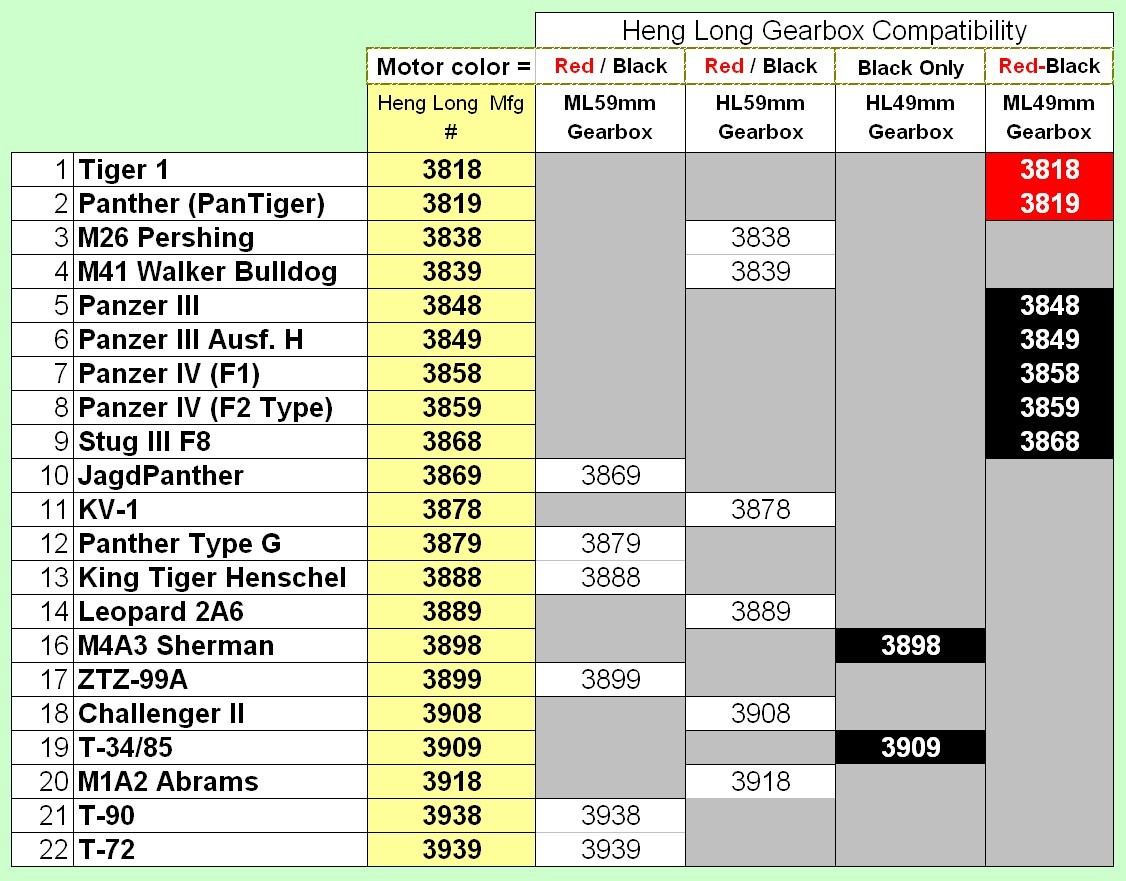
Task: Select the Motor color = header cell
Action: tap(451, 67)
